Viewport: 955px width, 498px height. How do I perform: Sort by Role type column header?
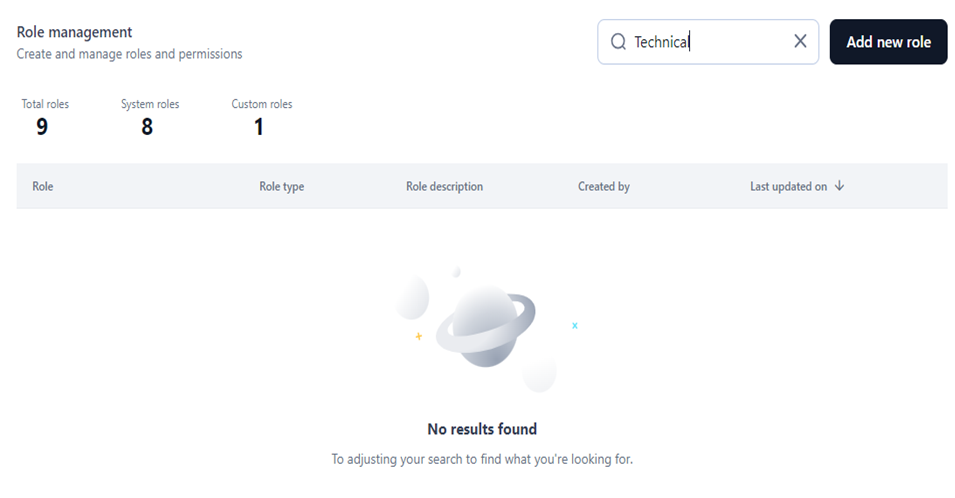click(x=281, y=186)
